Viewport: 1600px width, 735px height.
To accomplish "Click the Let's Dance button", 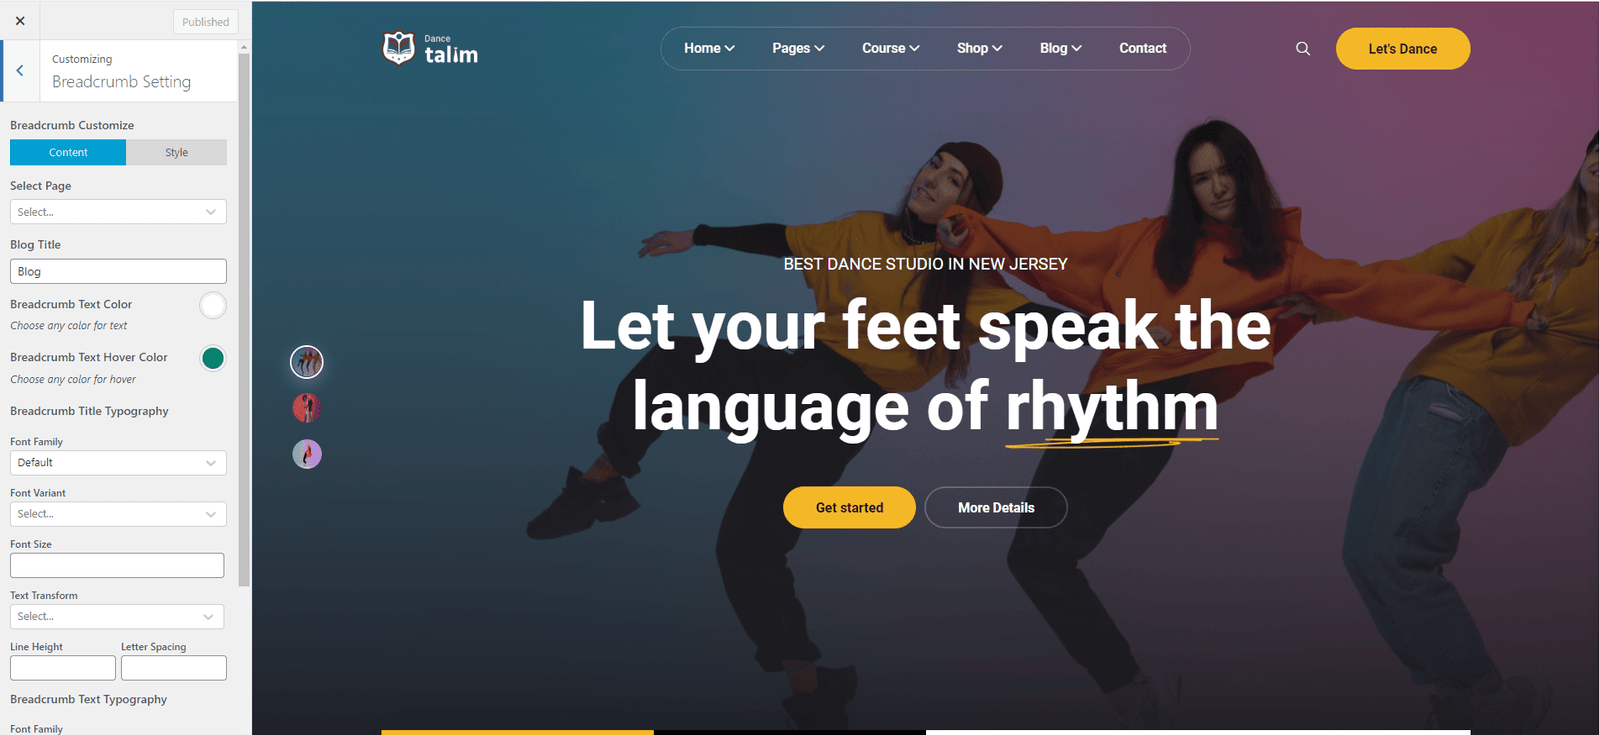I will click(x=1403, y=49).
